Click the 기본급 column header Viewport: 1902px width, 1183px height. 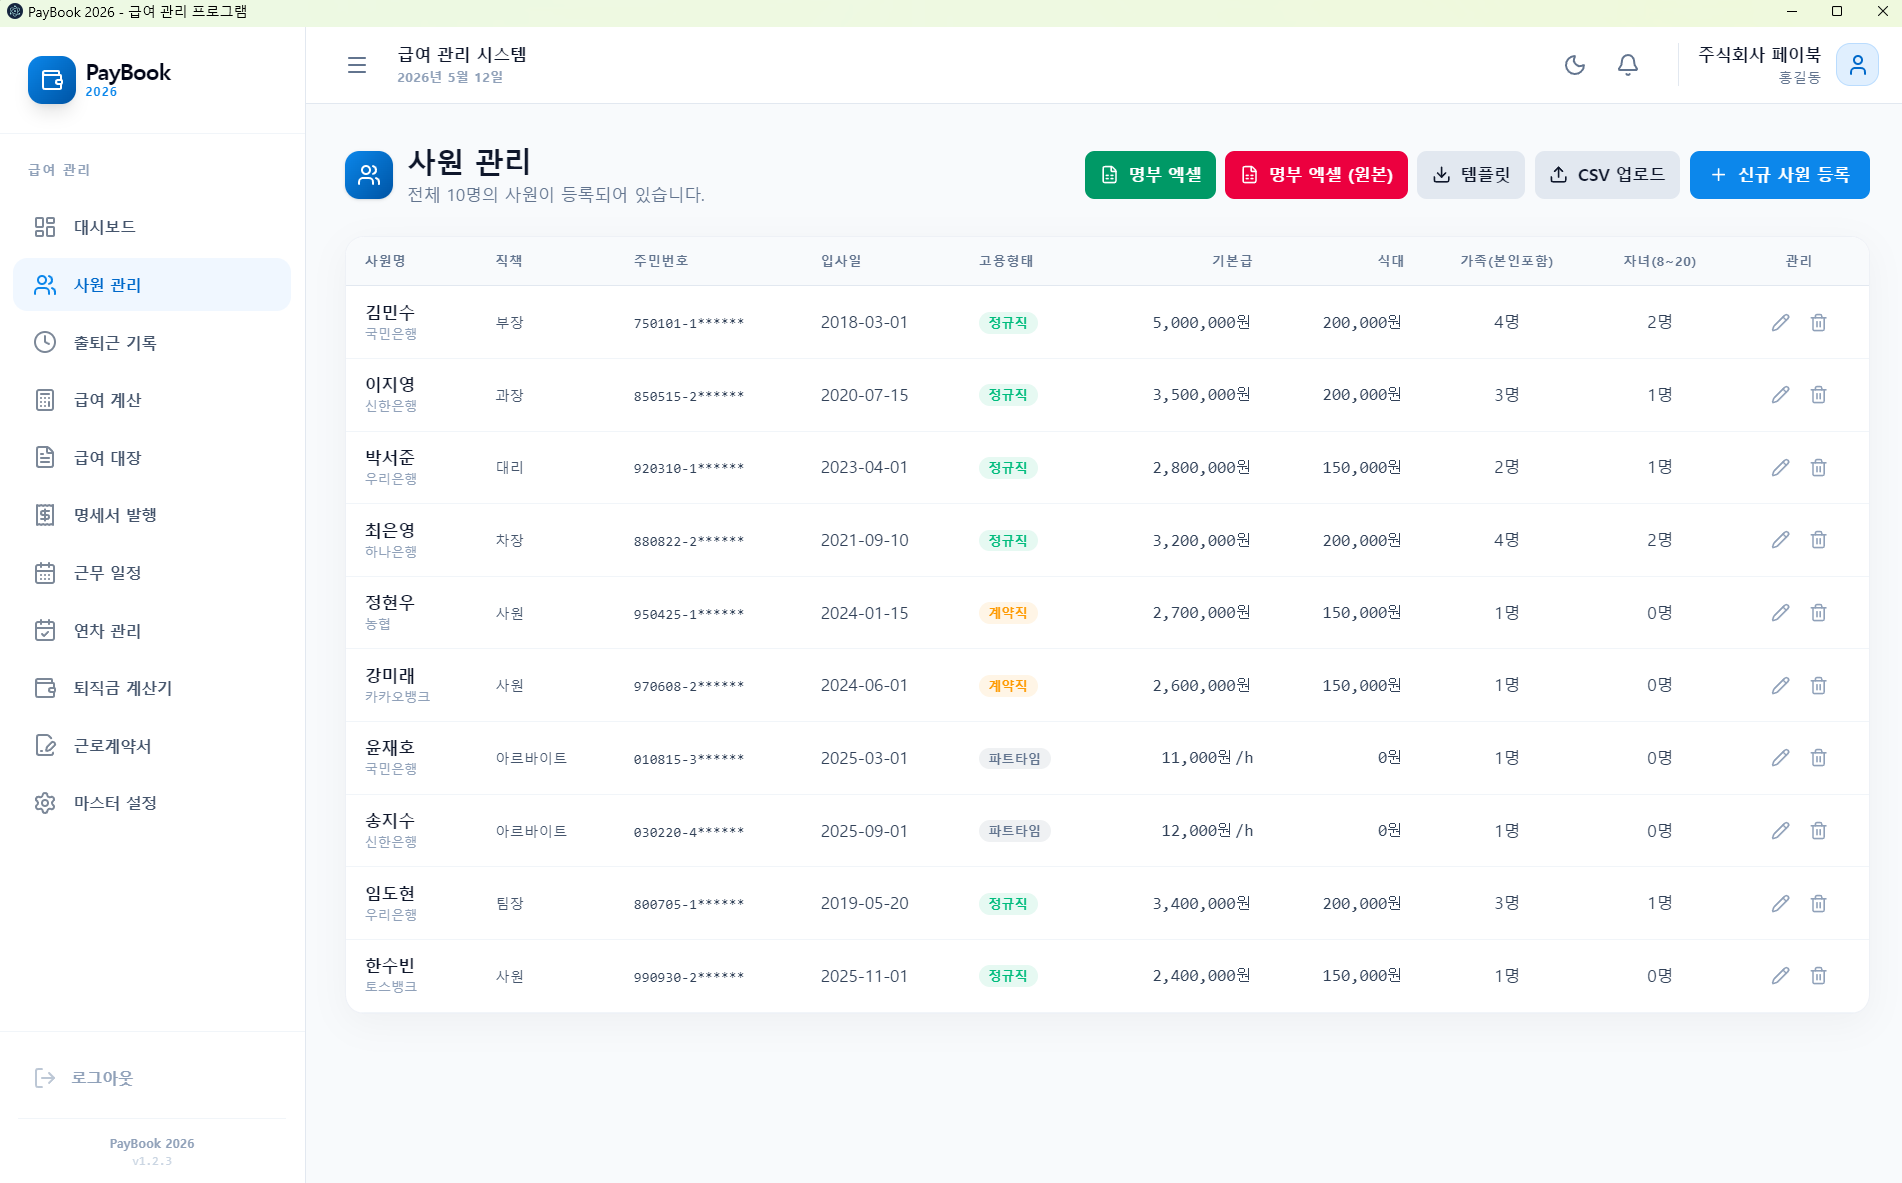coord(1231,261)
